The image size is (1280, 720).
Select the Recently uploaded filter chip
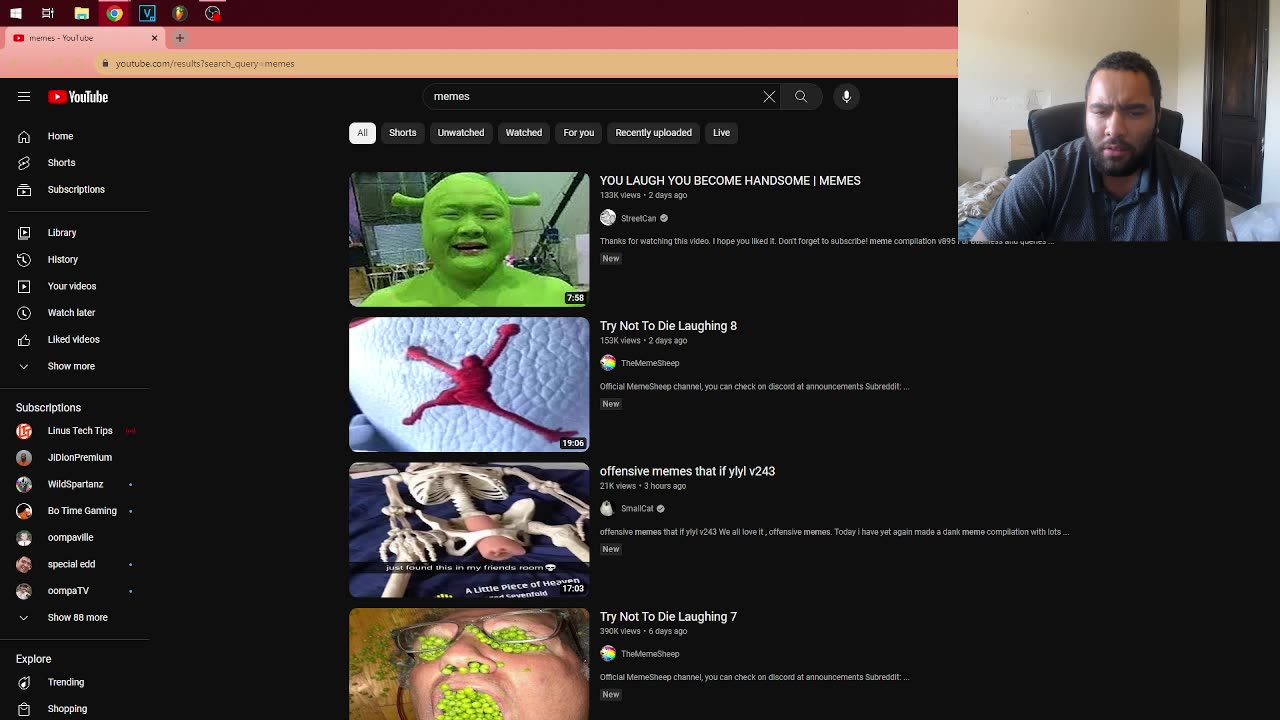tap(653, 133)
